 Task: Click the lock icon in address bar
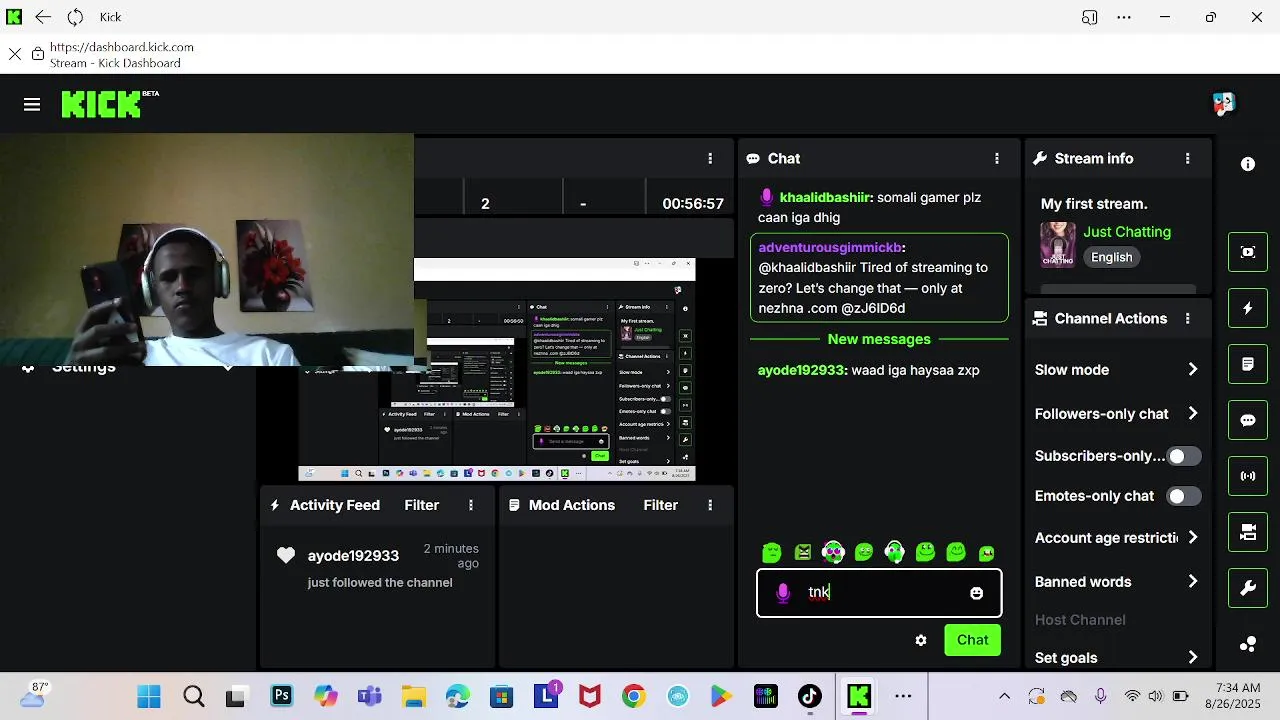37,54
